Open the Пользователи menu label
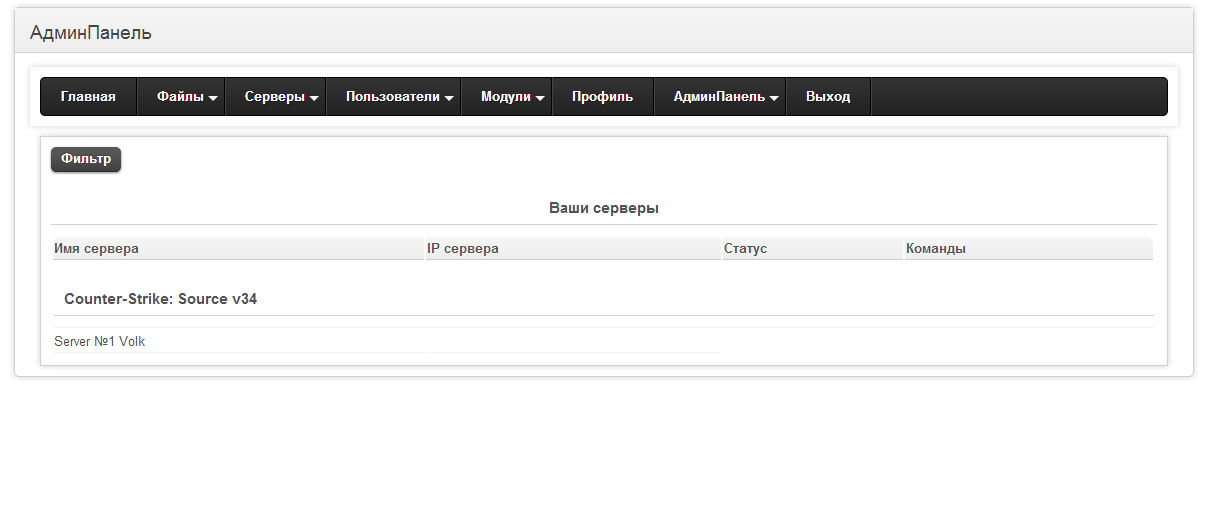The width and height of the screenshot is (1210, 528). (x=392, y=97)
